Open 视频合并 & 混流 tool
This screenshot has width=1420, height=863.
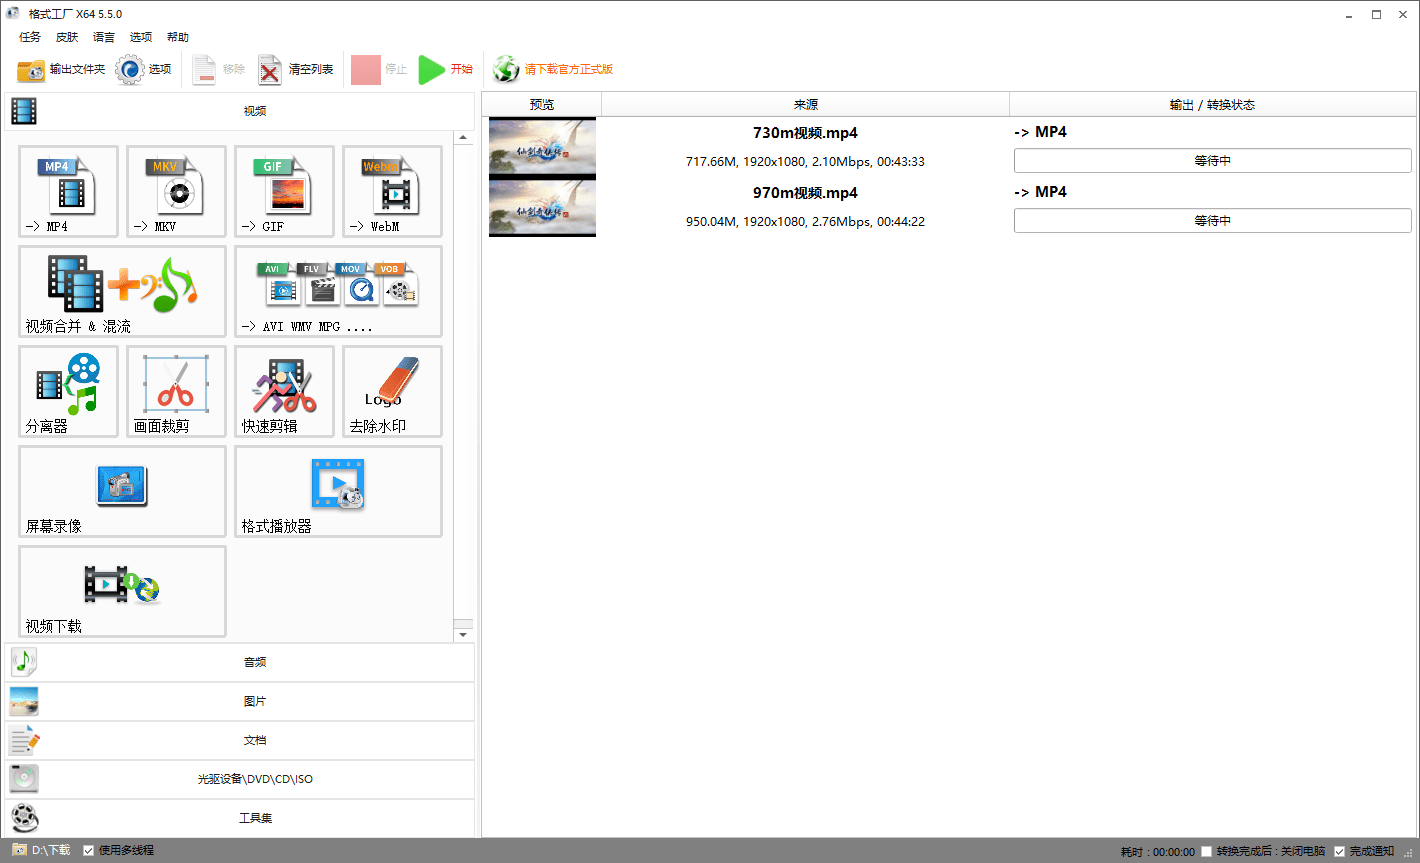[x=122, y=291]
